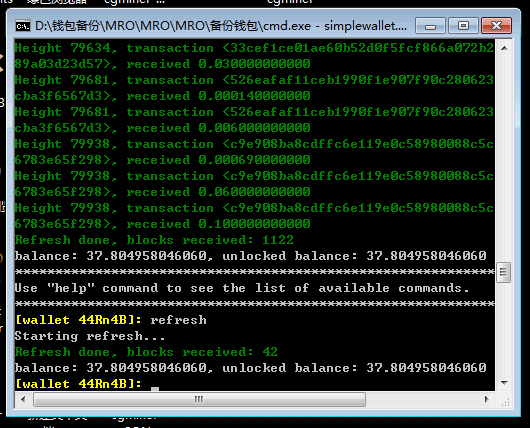Click the horizontal scrollbar thumb
This screenshot has width=530, height=428.
point(199,400)
